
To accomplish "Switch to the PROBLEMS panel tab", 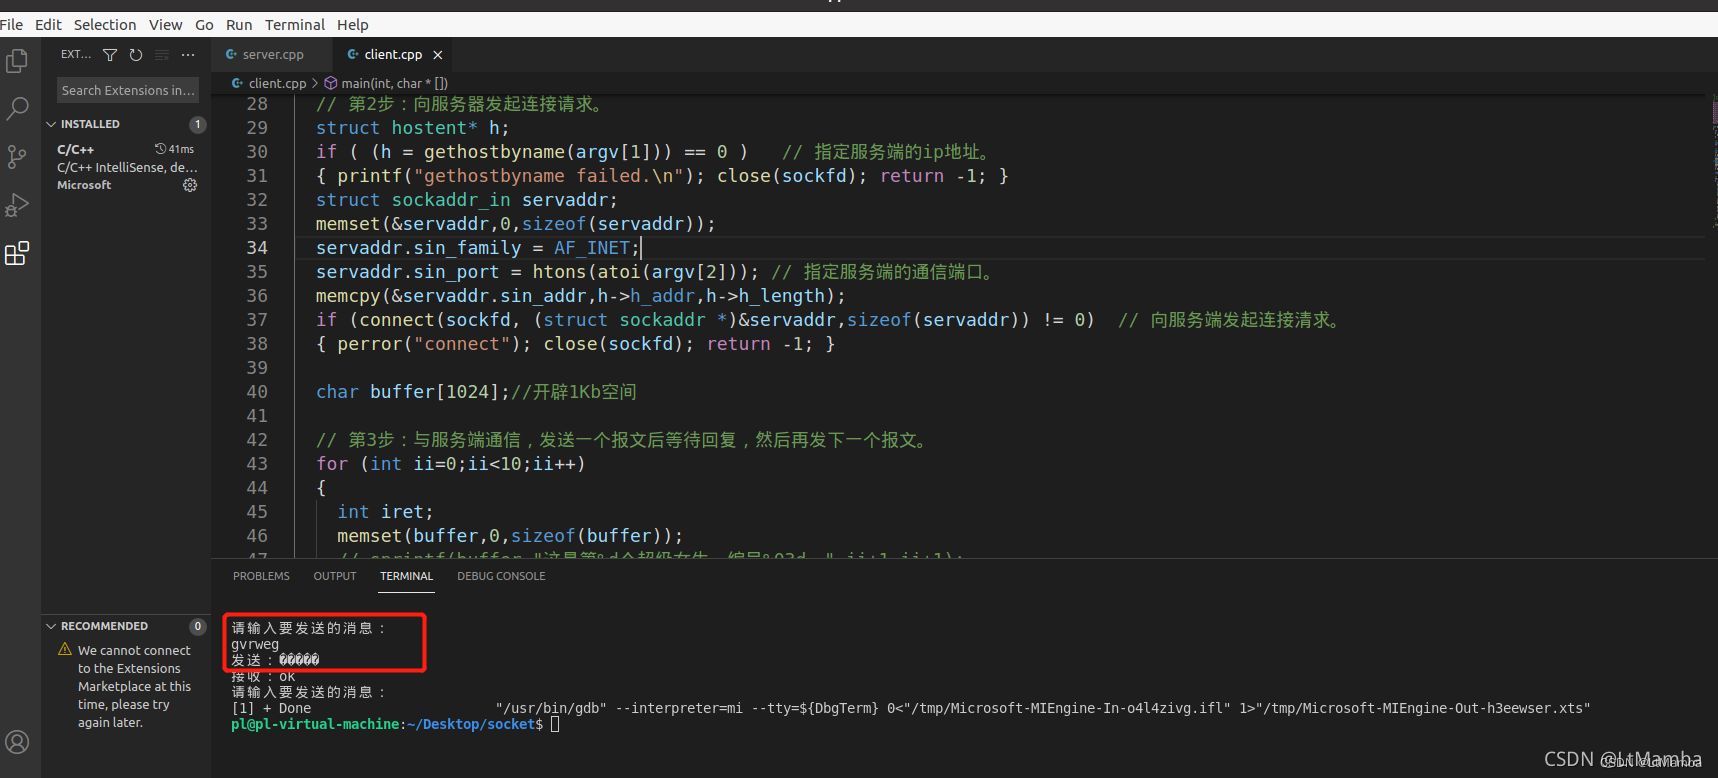I will tap(261, 576).
